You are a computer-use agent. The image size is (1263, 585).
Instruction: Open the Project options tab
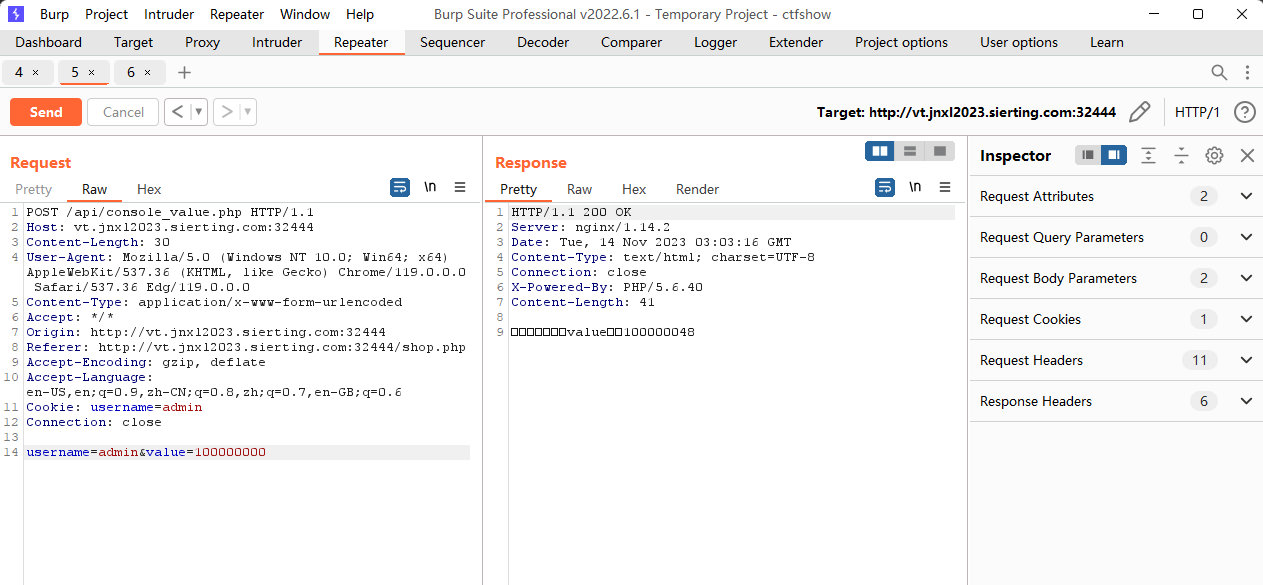(902, 42)
